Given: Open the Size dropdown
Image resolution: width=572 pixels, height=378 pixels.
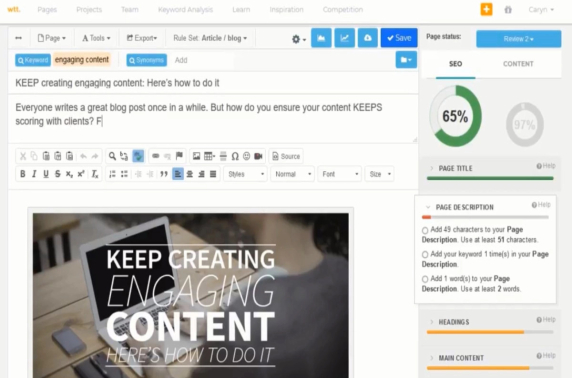Looking at the screenshot, I should coord(379,174).
